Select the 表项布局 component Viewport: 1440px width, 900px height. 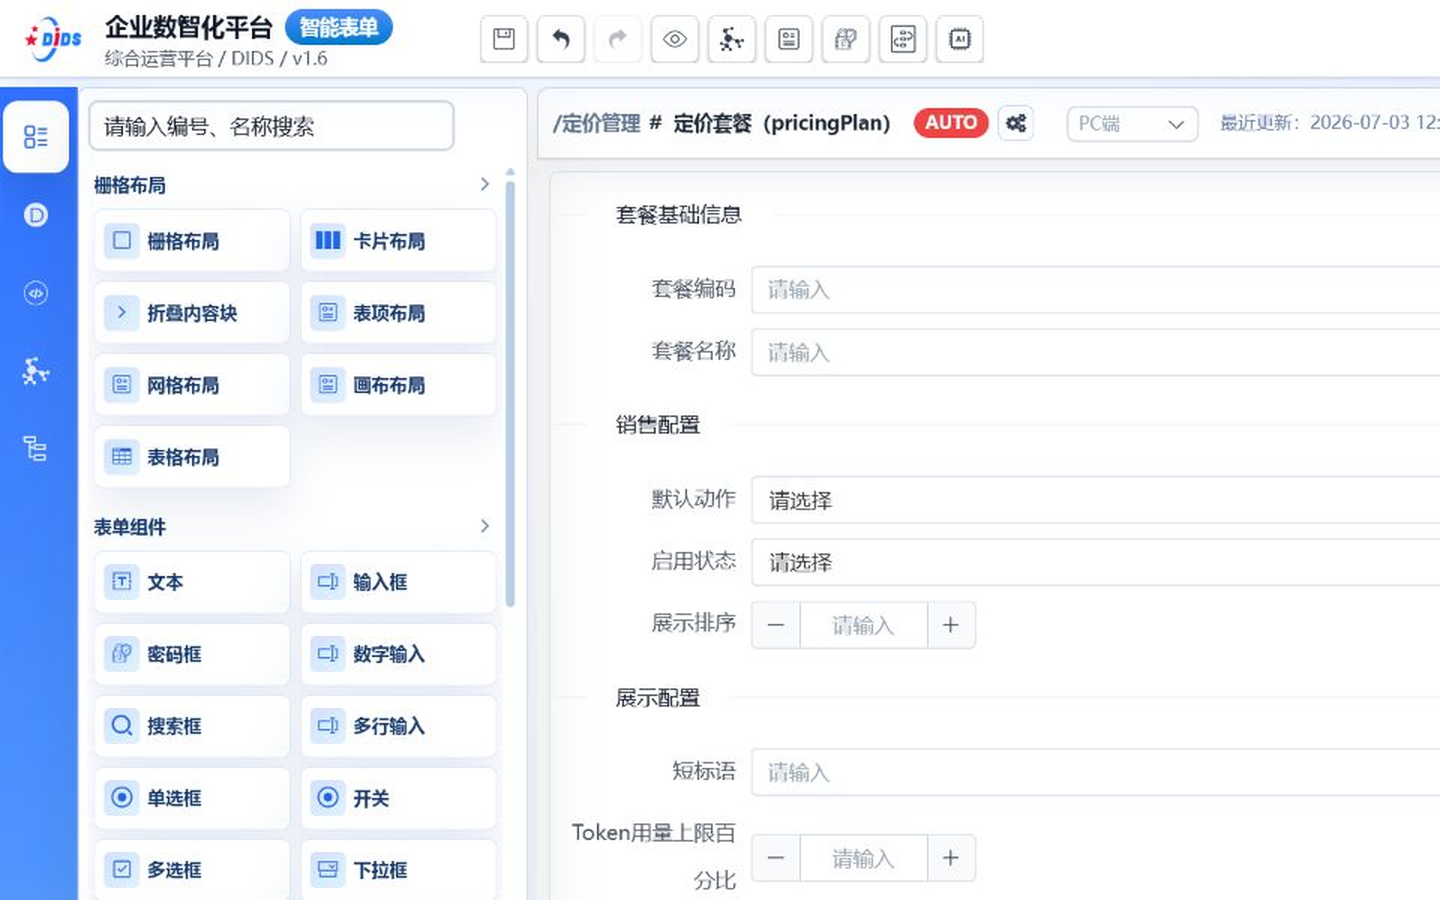coord(398,312)
